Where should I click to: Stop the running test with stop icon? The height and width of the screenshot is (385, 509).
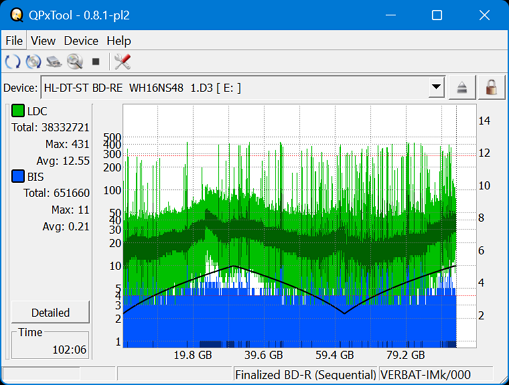(96, 62)
